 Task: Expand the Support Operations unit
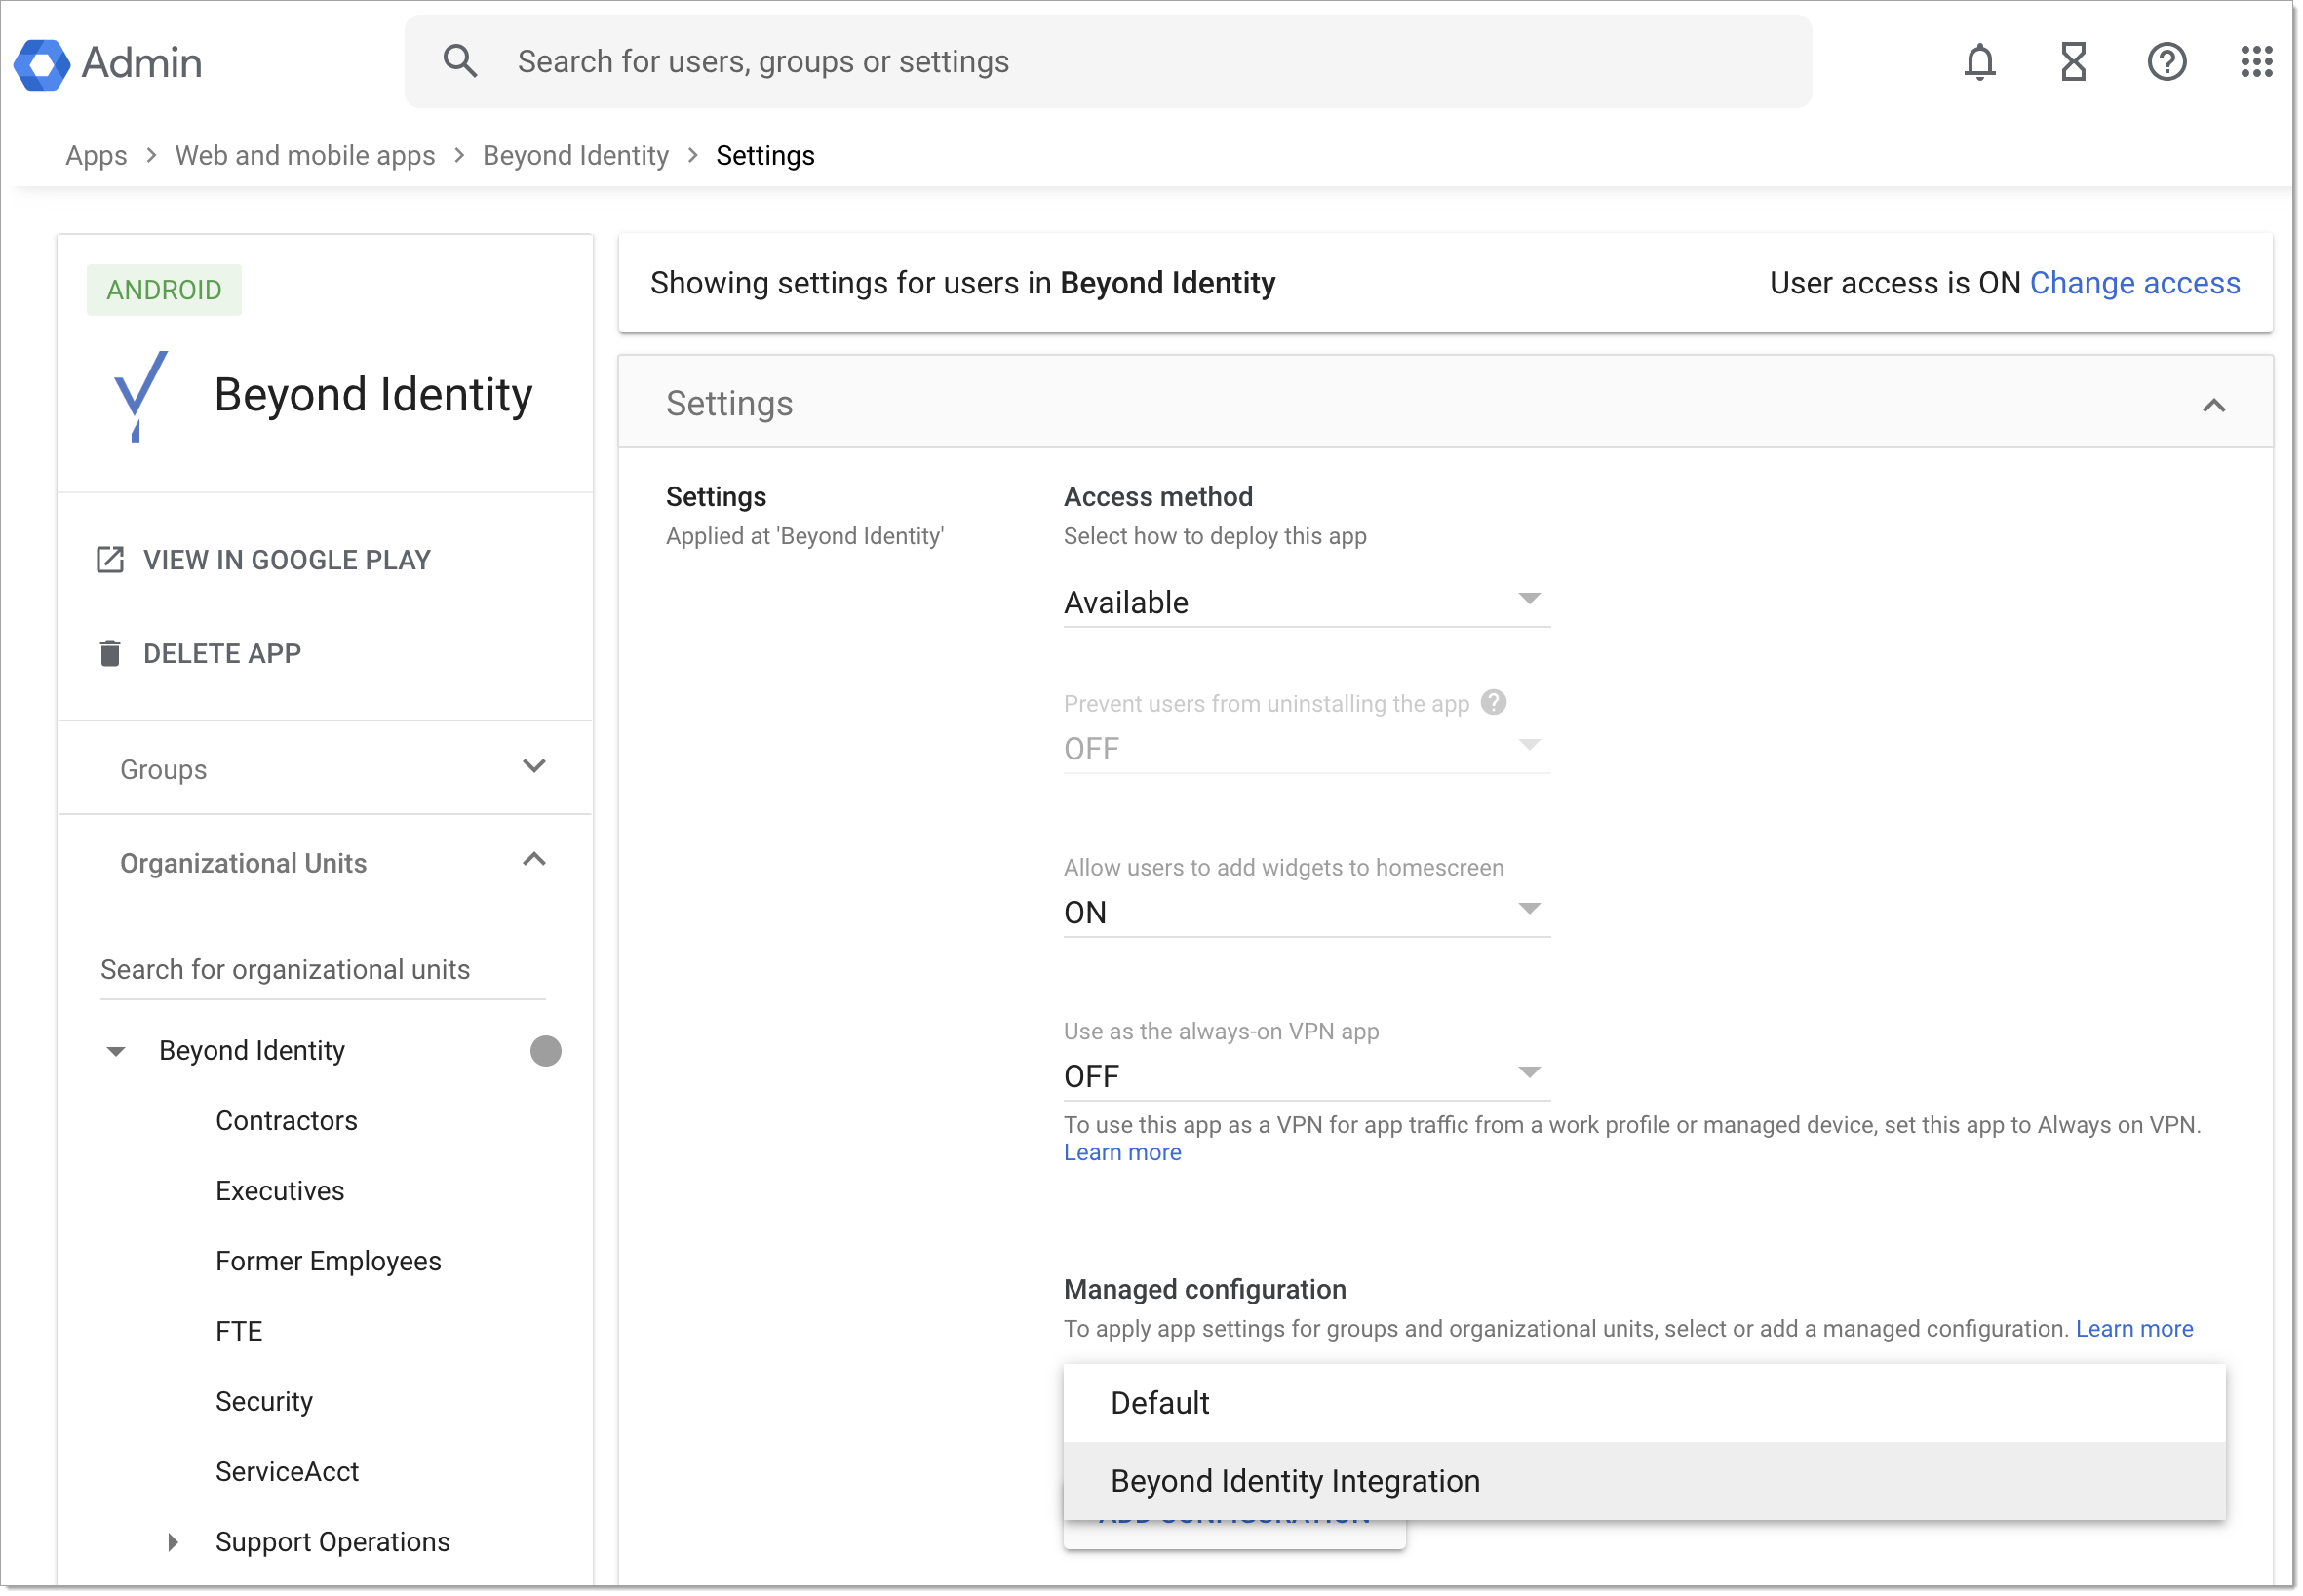(173, 1542)
